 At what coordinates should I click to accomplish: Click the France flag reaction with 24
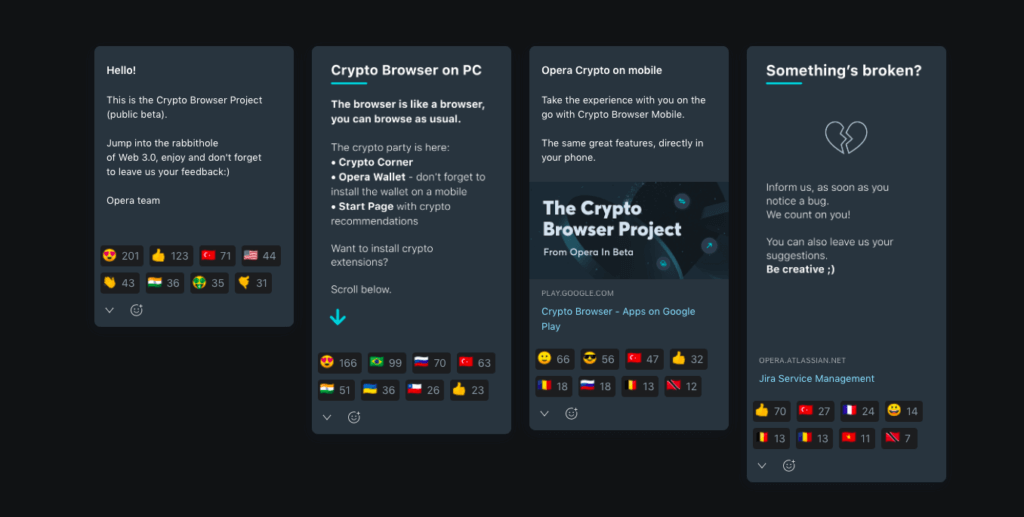point(859,411)
